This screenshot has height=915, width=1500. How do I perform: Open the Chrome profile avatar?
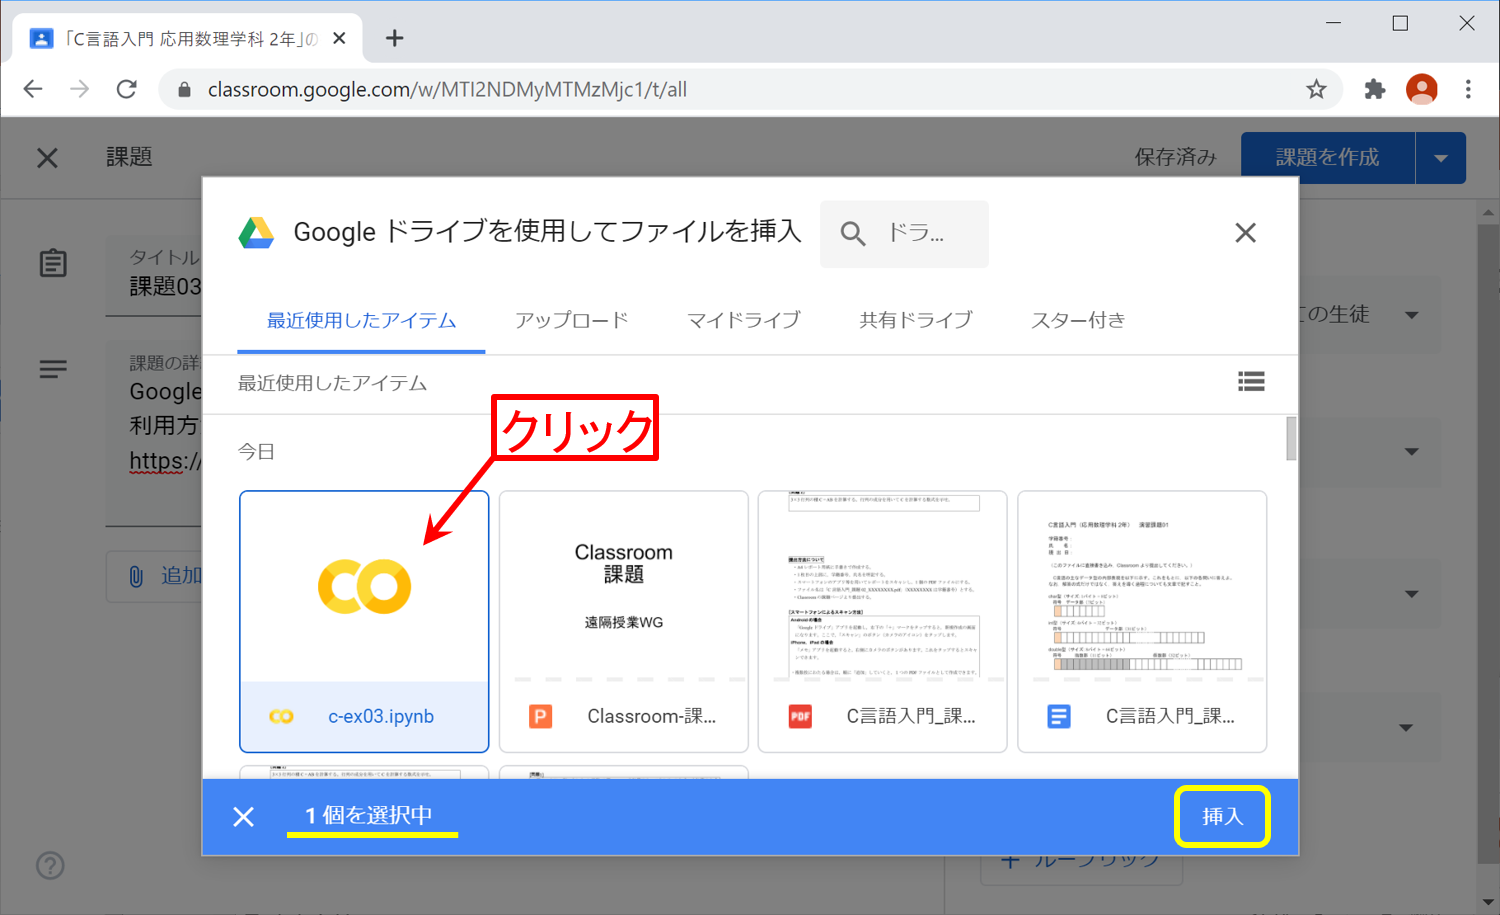coord(1421,89)
